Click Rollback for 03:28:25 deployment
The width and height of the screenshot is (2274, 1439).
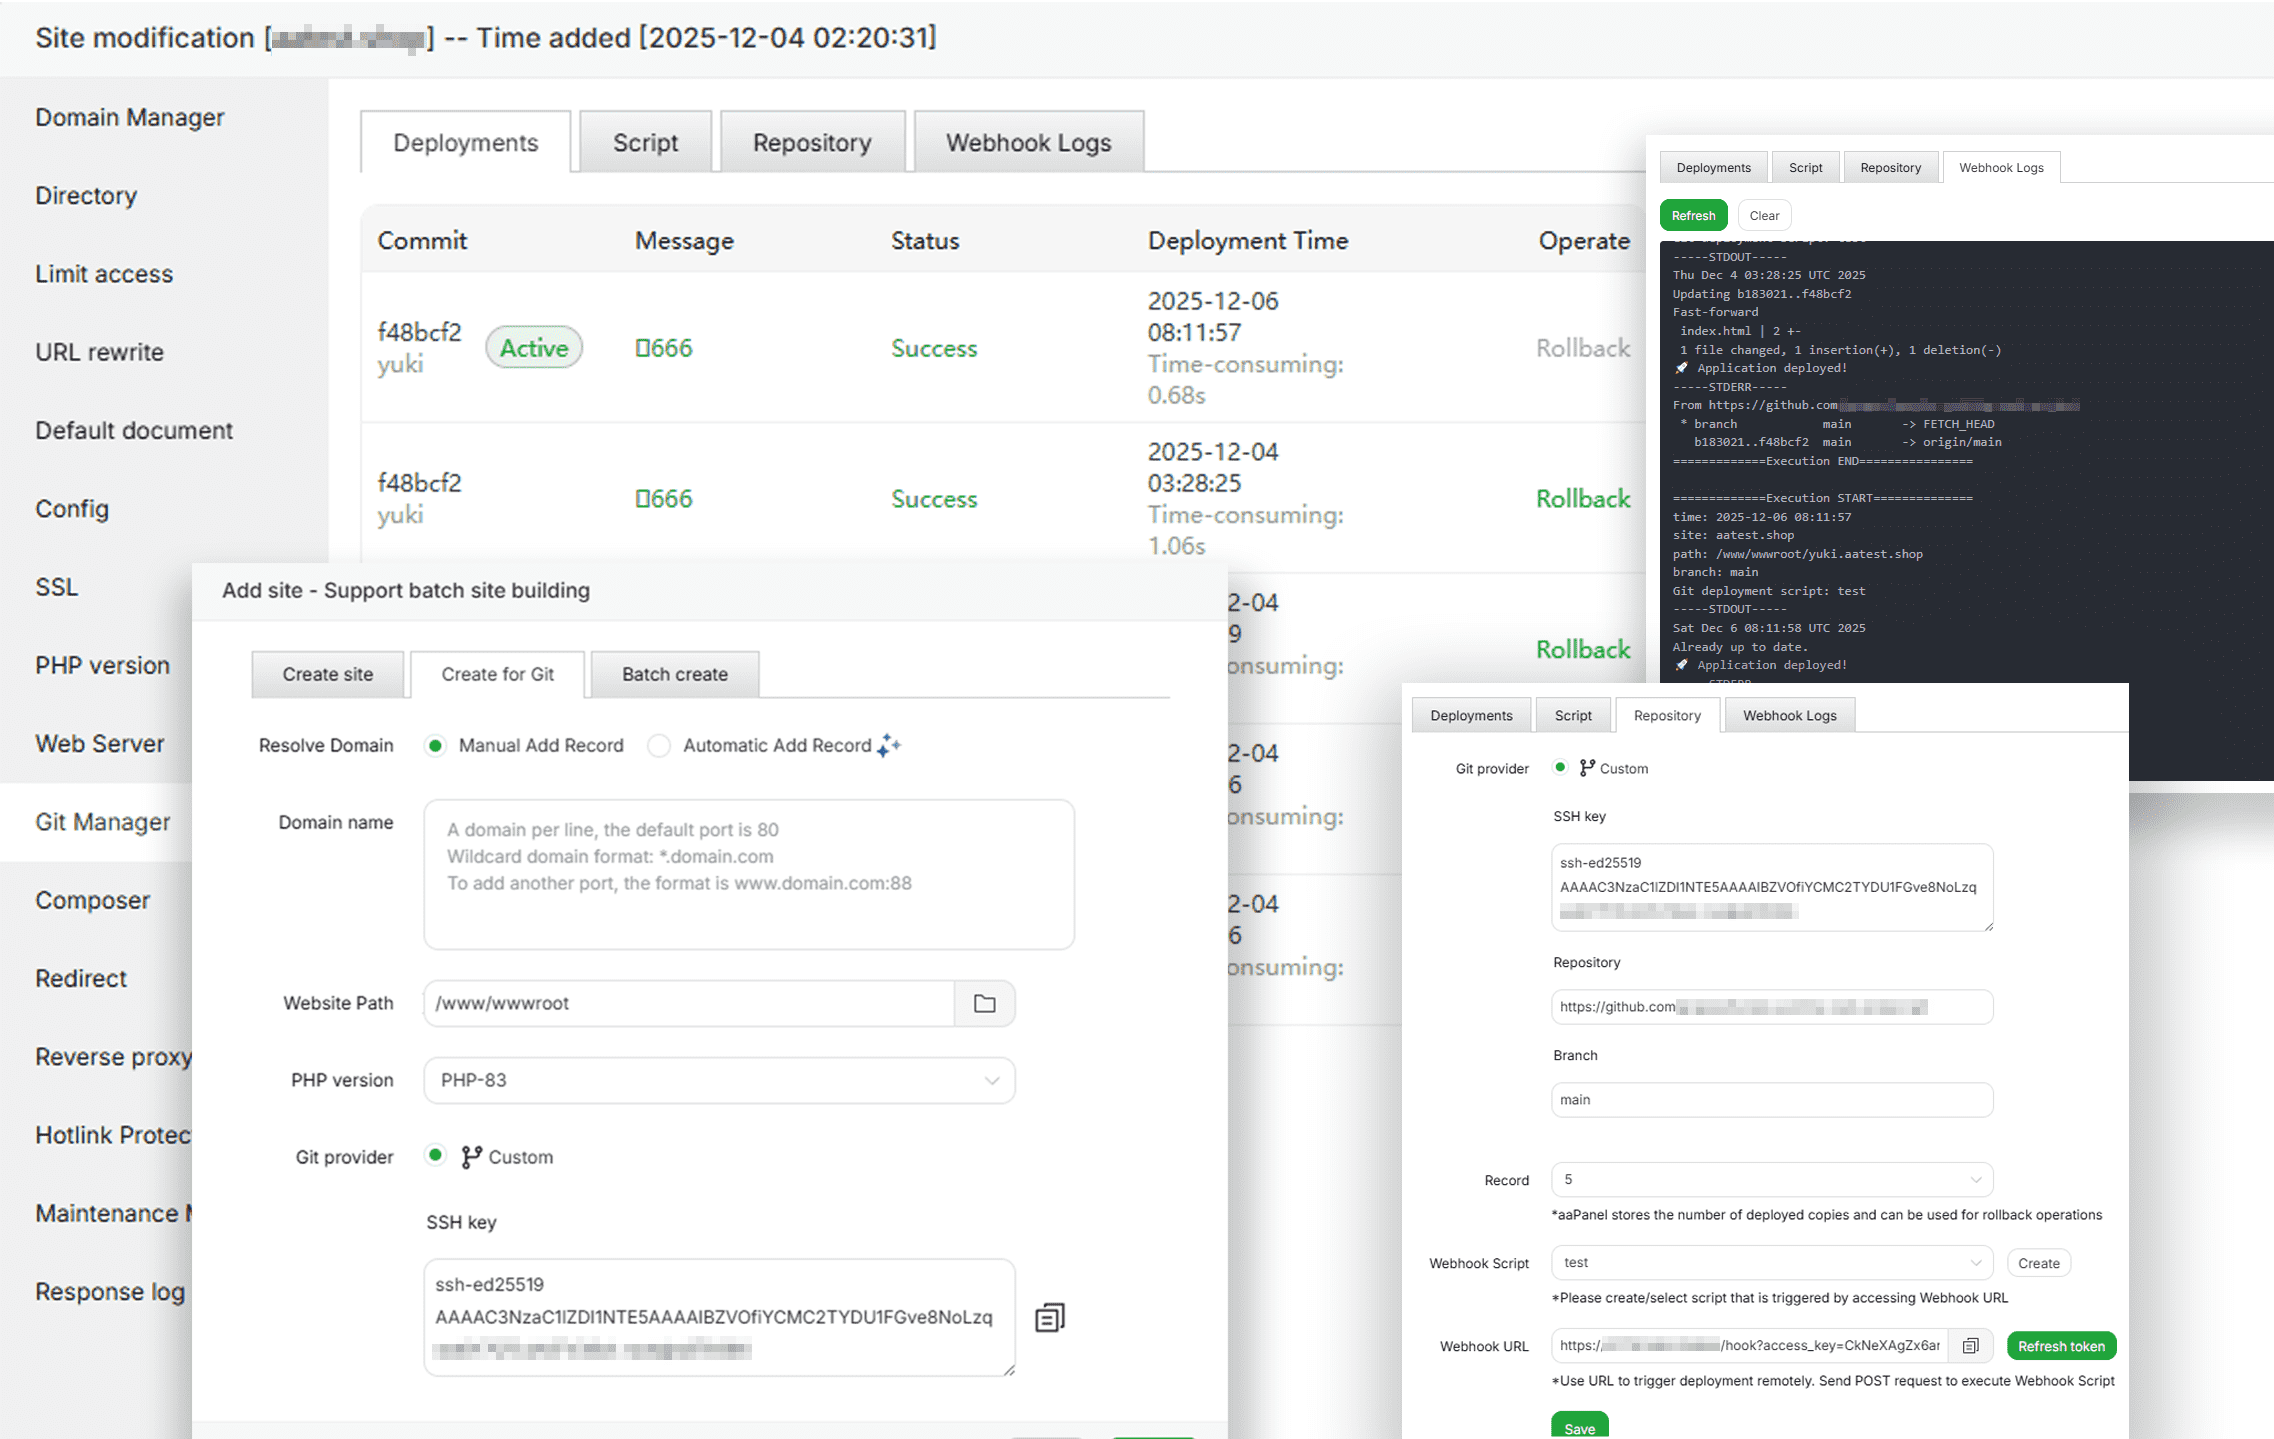[x=1582, y=499]
